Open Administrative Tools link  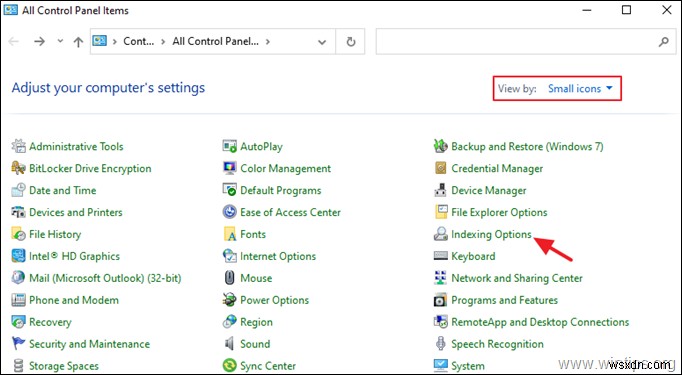[x=76, y=147]
